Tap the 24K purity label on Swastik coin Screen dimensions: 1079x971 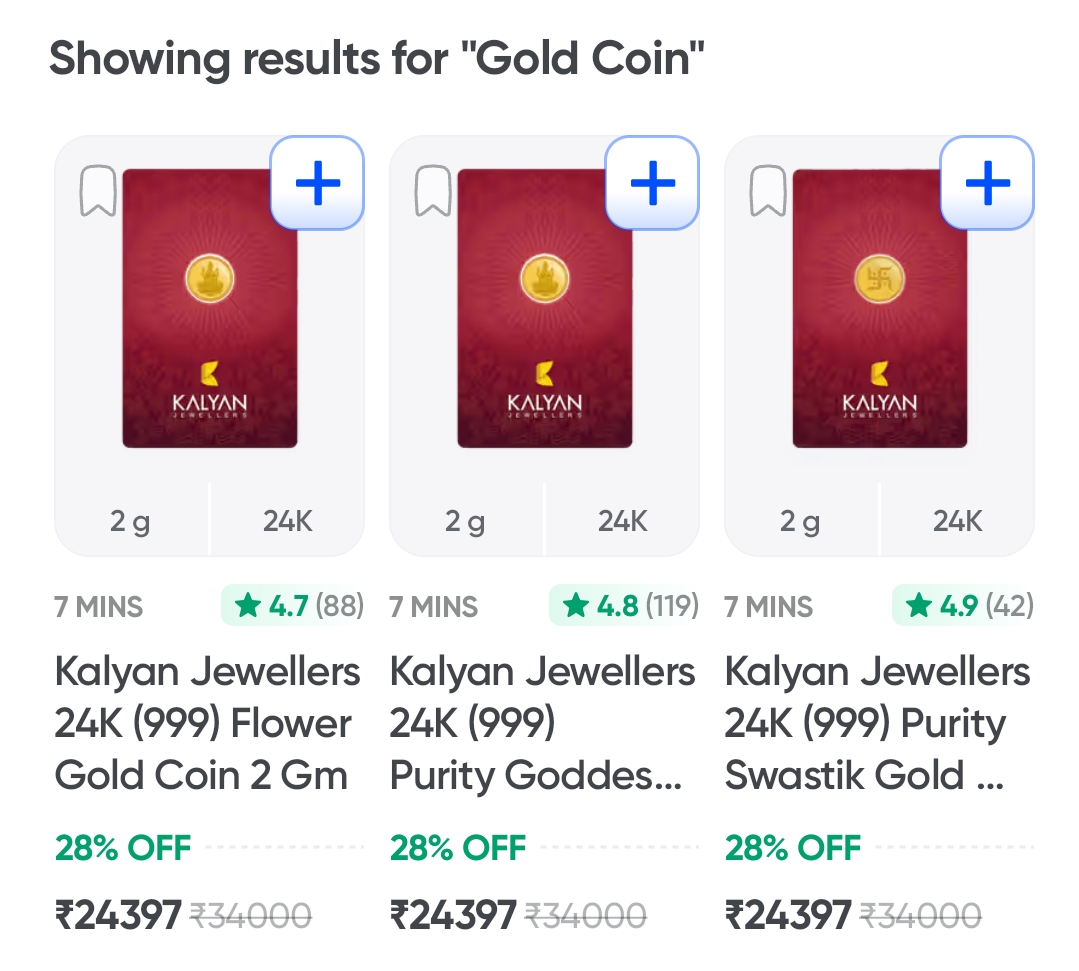(x=958, y=521)
